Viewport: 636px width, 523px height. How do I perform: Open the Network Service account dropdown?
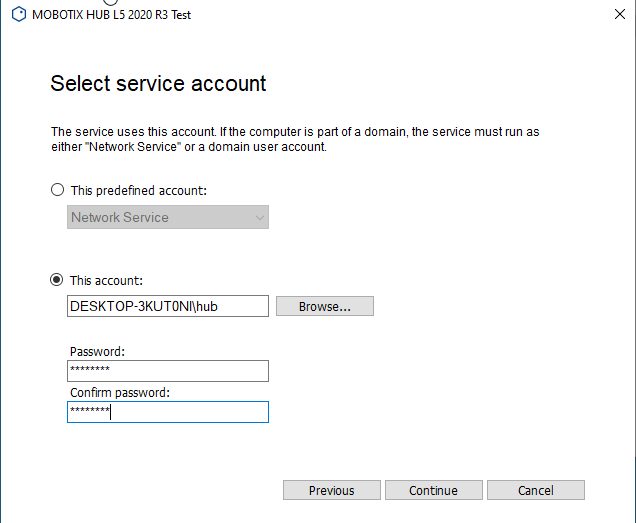(167, 217)
